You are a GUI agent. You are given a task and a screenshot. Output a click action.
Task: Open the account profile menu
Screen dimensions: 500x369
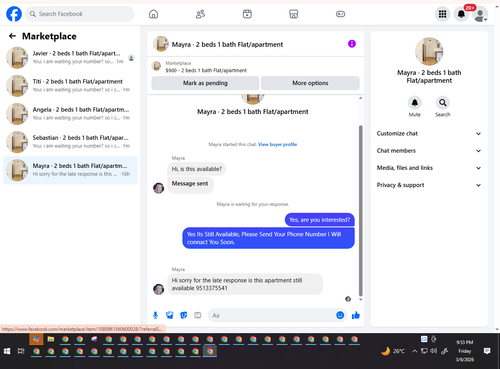pos(480,15)
